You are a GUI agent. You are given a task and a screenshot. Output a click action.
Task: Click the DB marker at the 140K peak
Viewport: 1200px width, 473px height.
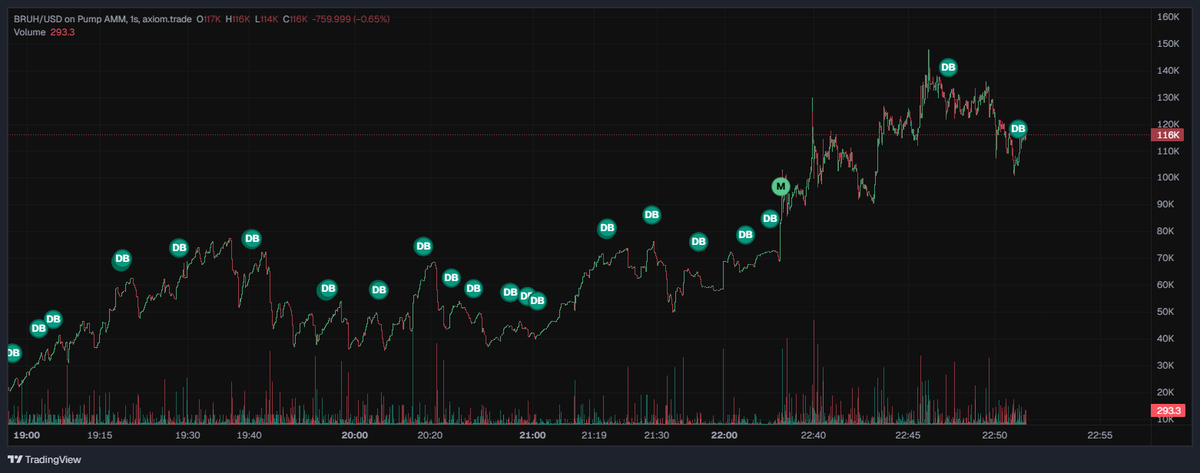(x=948, y=68)
